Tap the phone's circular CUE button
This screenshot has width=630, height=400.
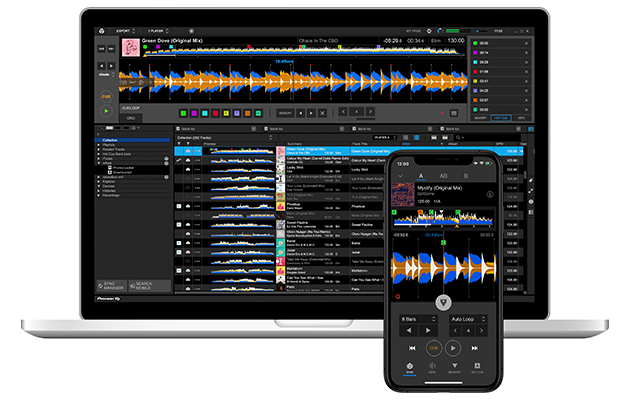(433, 349)
